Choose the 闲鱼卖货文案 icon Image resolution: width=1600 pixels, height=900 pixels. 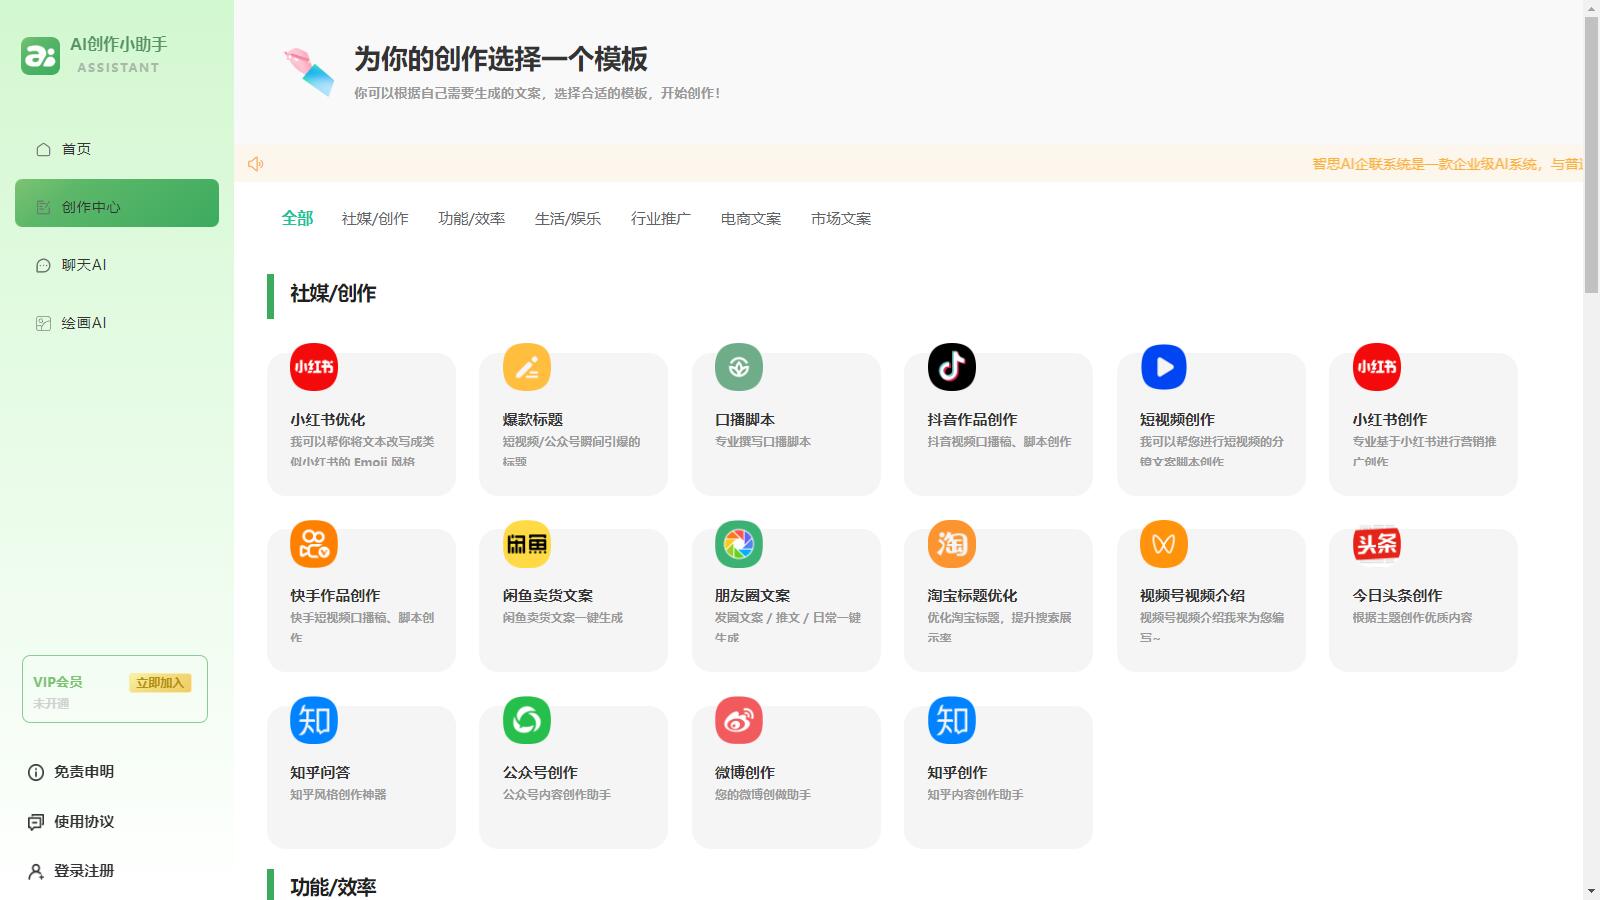point(526,544)
